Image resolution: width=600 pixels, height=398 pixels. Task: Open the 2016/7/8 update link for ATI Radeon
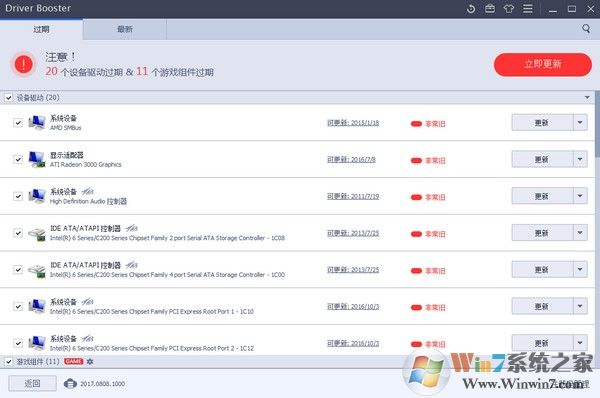pos(351,160)
